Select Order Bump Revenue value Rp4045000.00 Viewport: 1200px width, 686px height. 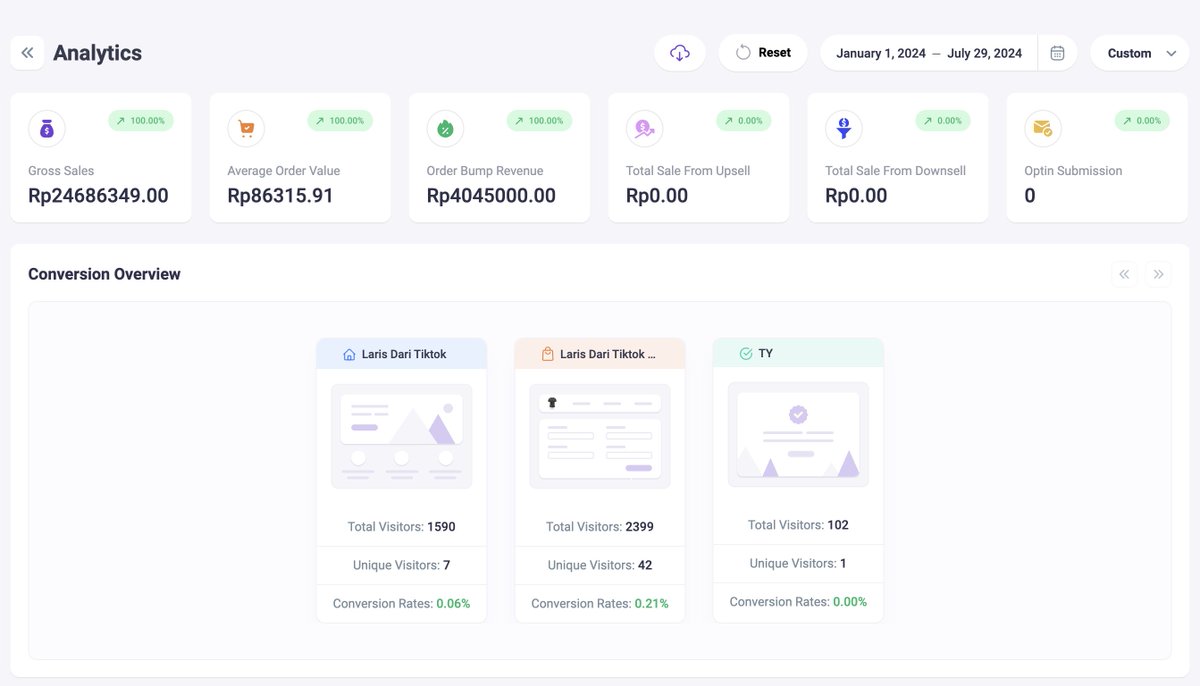(491, 196)
